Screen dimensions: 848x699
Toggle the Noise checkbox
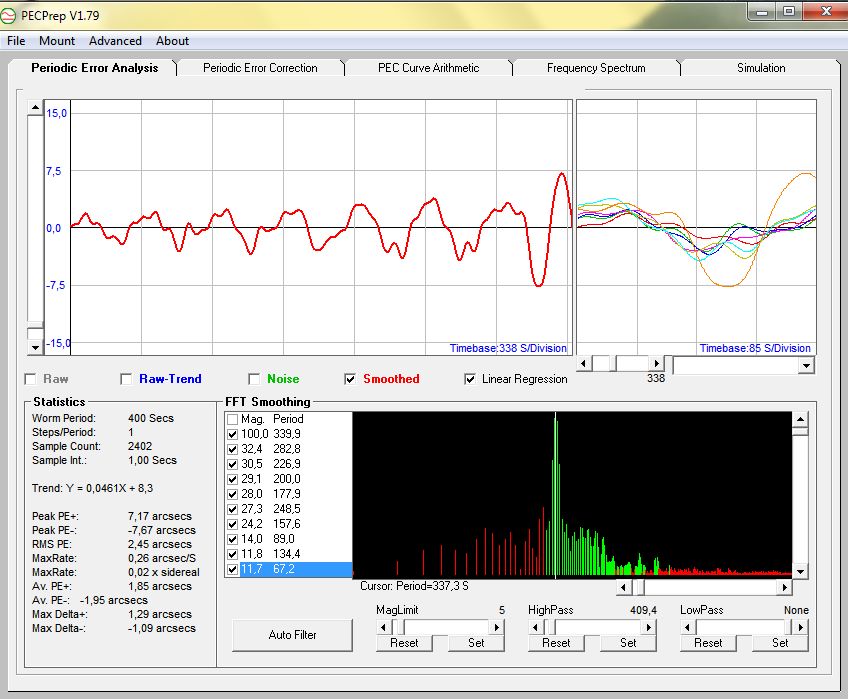254,379
